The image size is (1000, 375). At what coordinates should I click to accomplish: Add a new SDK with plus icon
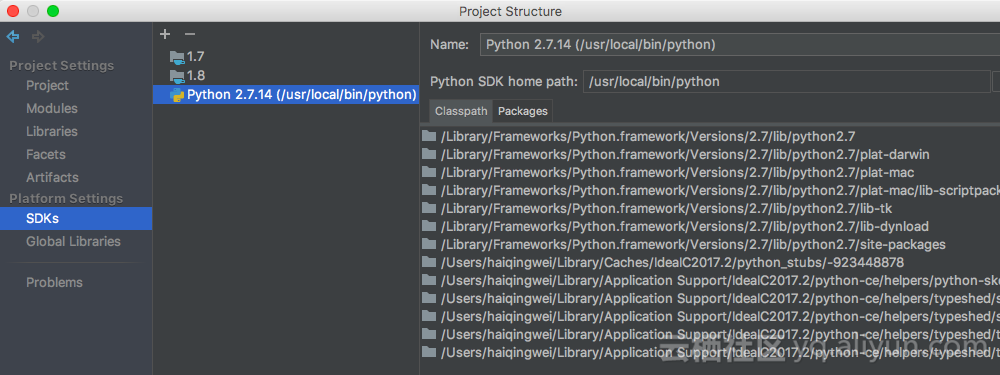click(x=165, y=34)
